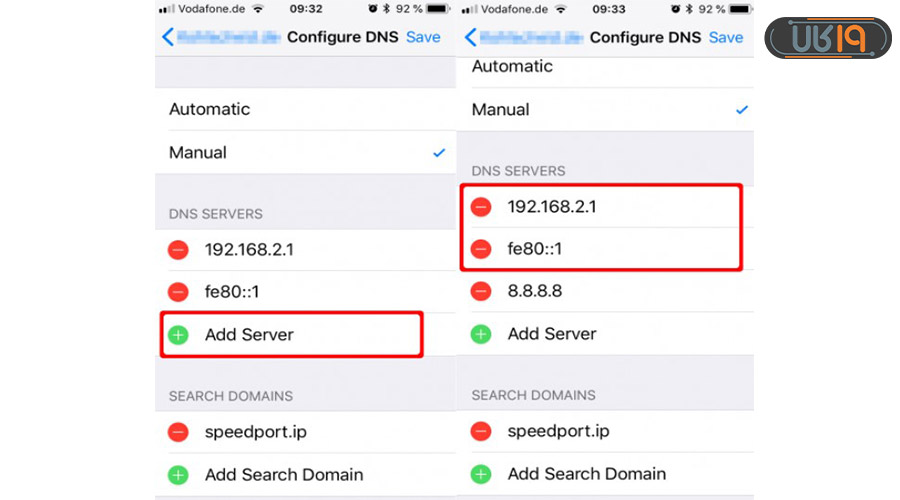Tap speedport.ip domain text on right phone

[x=558, y=432]
